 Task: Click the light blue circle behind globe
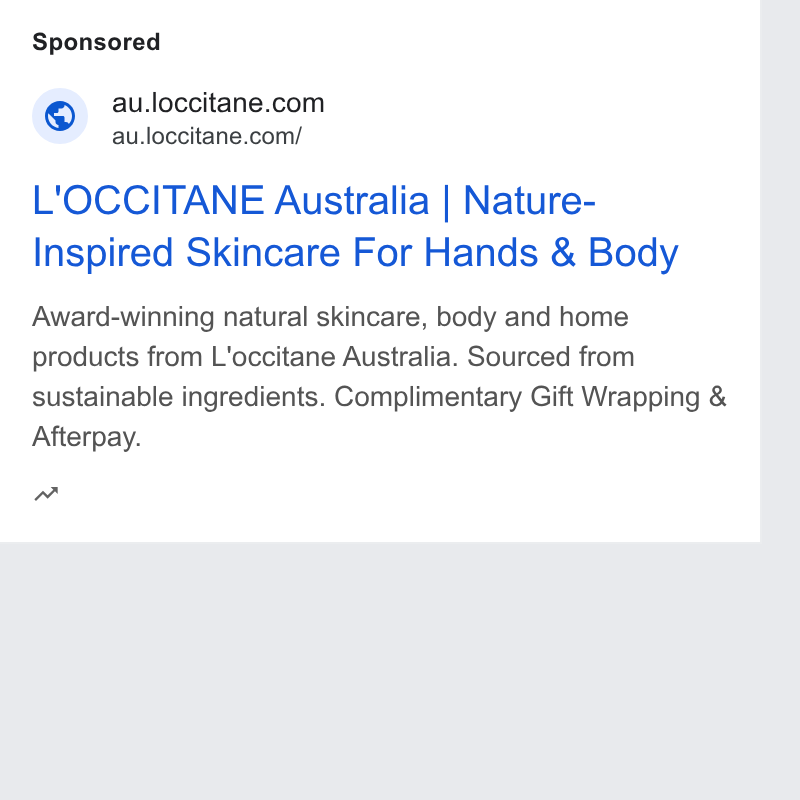click(x=60, y=116)
